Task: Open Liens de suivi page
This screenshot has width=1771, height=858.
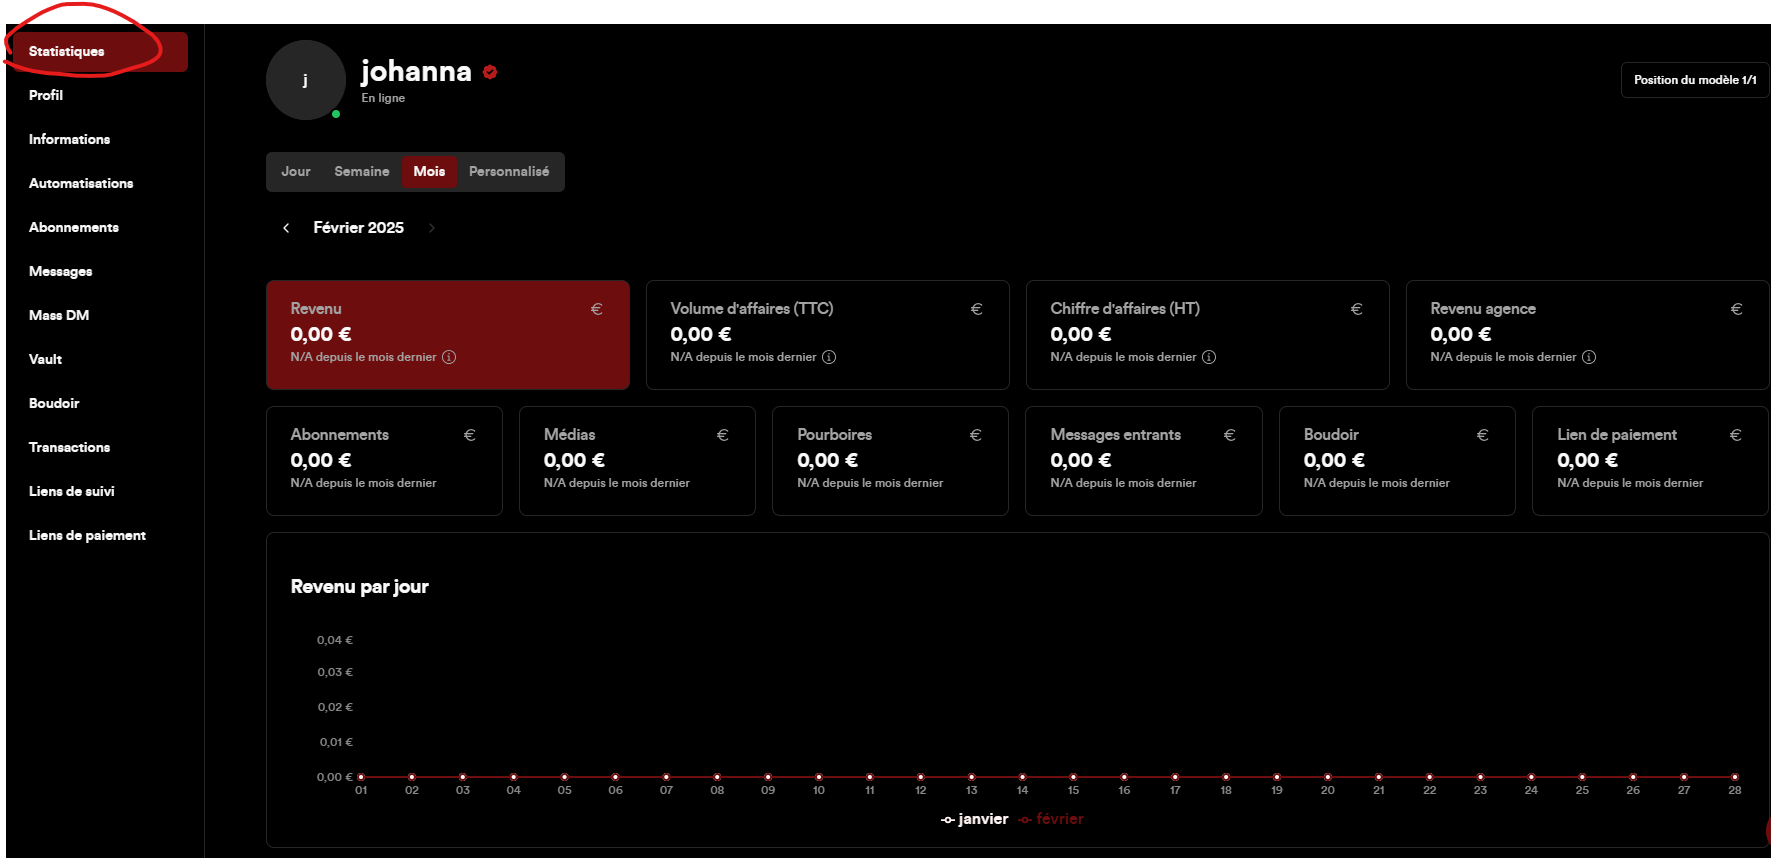Action: tap(71, 491)
